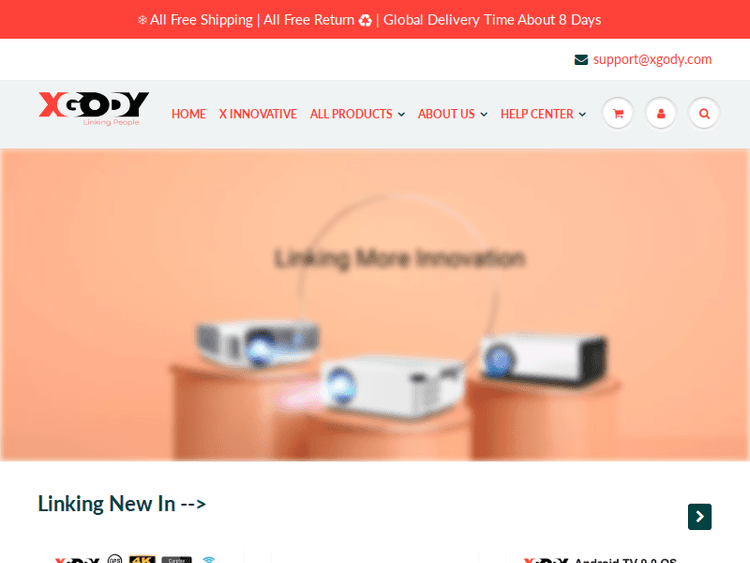Click the free shipping announcement banner

coord(375,19)
